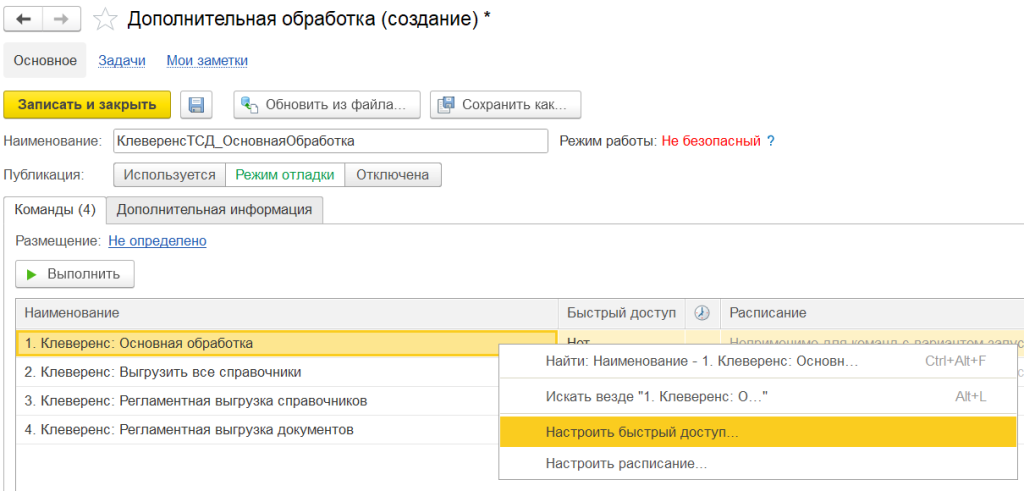
Task: Save using the floppy disk icon
Action: pos(196,104)
